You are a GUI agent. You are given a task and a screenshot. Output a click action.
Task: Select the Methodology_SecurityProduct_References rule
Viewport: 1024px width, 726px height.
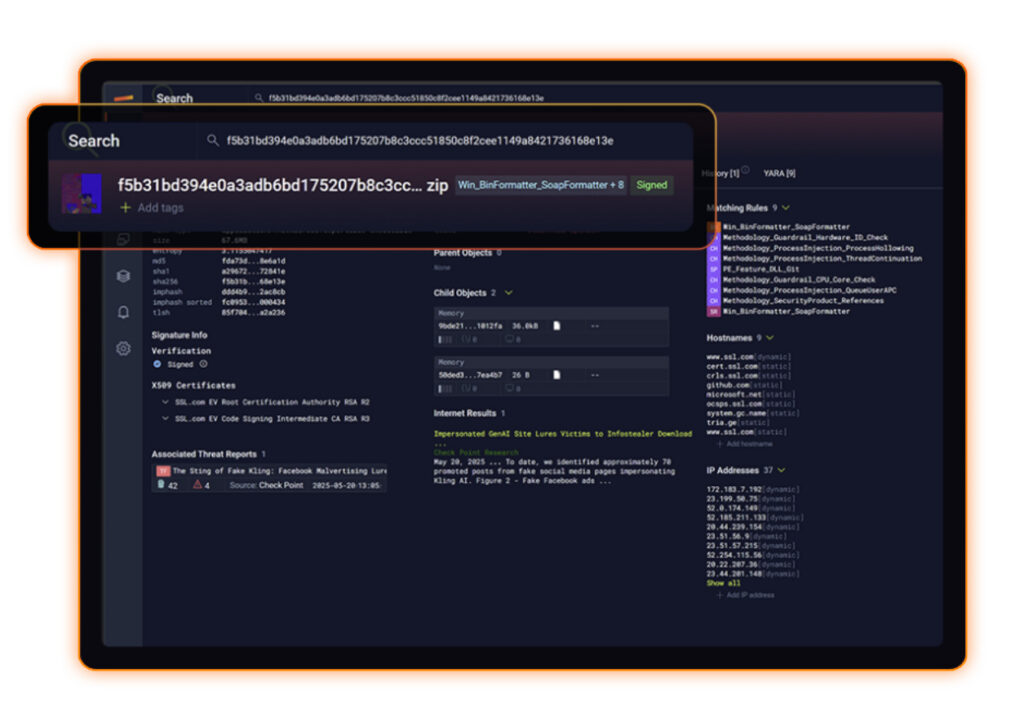803,300
